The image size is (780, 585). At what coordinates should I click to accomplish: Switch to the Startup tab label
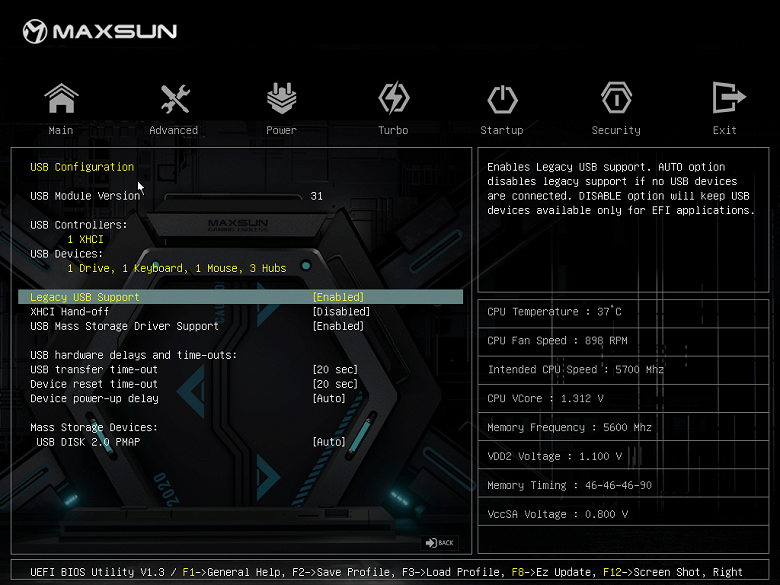pos(501,130)
